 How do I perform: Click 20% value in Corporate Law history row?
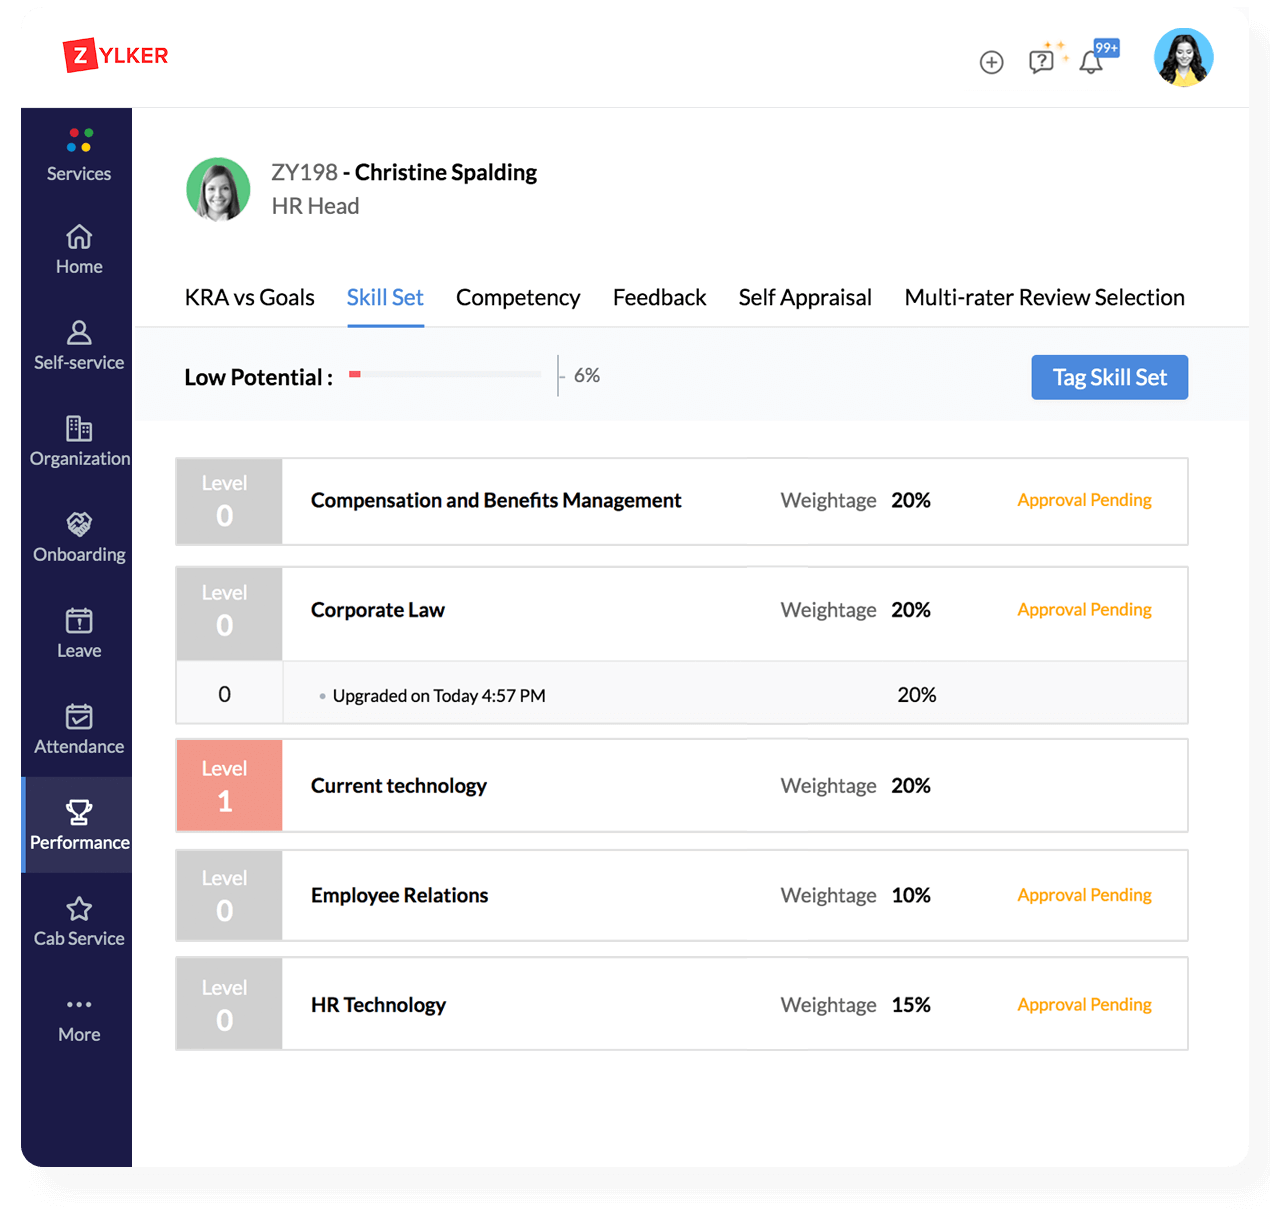917,694
